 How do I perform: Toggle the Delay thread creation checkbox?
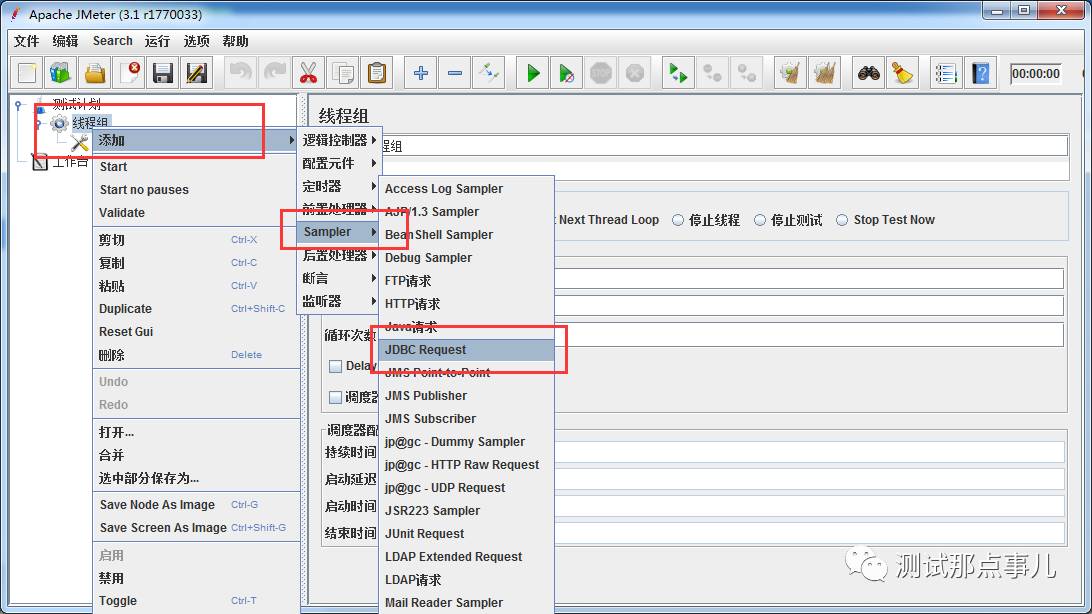click(335, 366)
